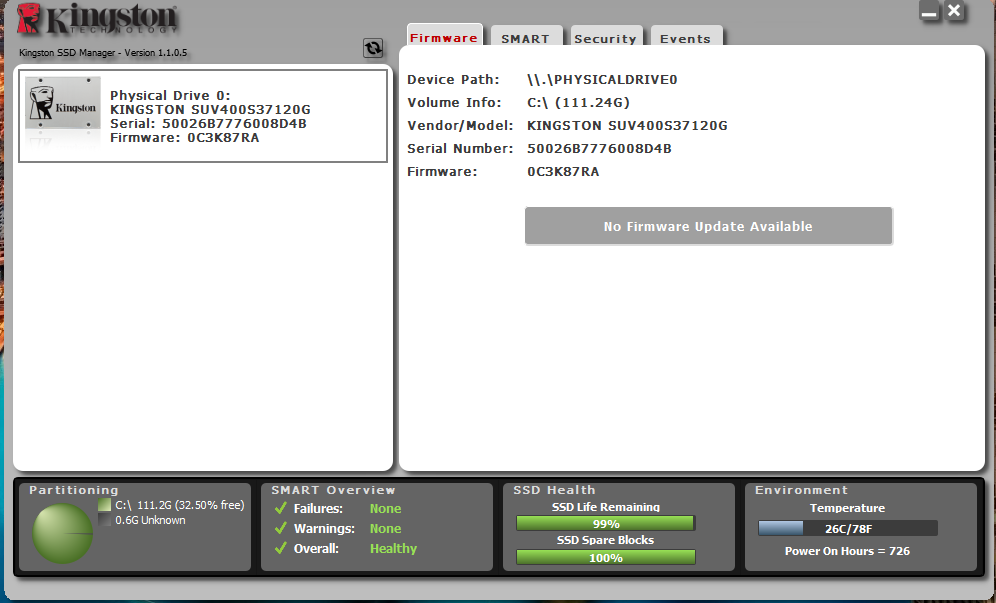Click the Kingston SSD Manager version text
Image resolution: width=996 pixels, height=603 pixels.
(x=103, y=53)
